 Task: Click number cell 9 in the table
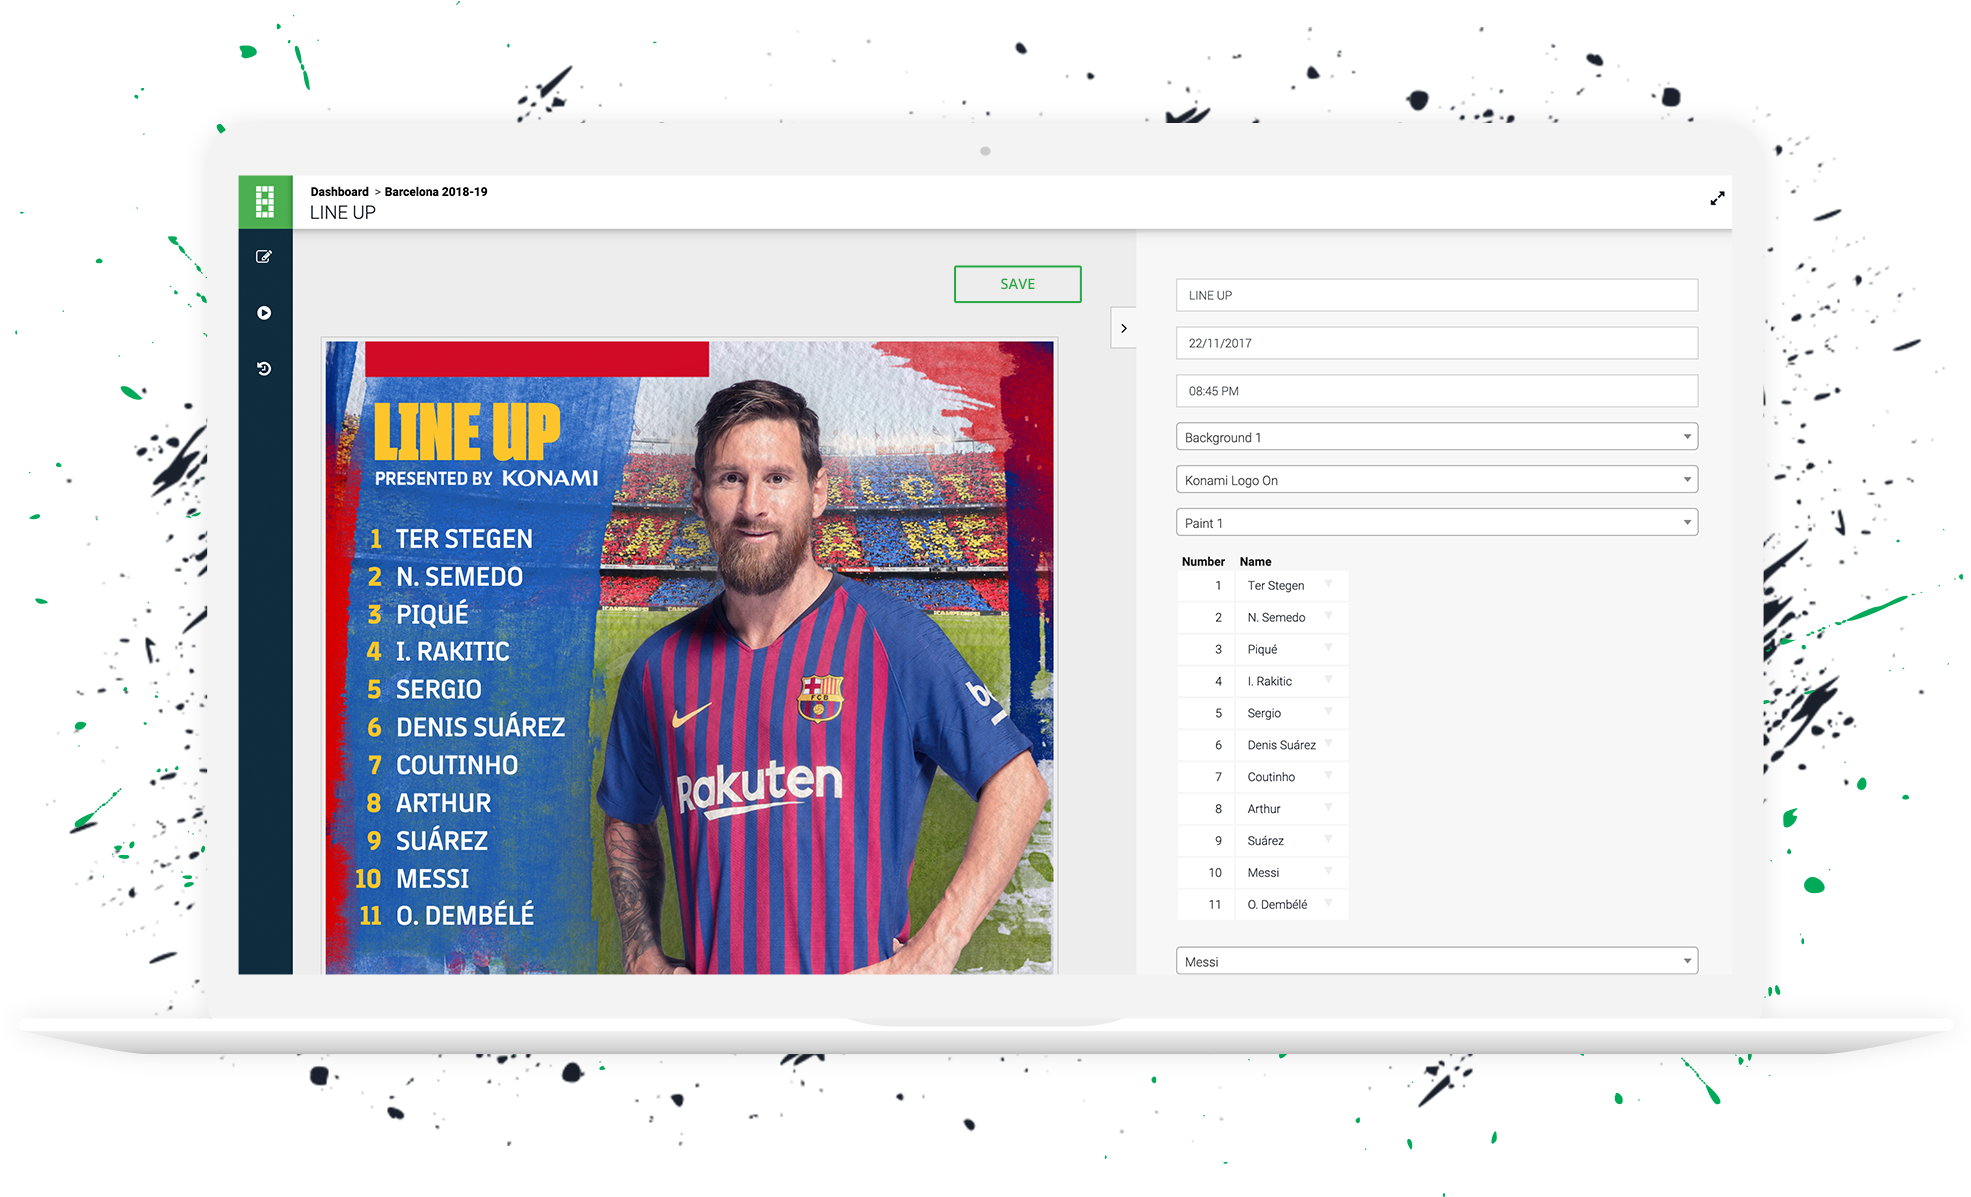tap(1206, 841)
